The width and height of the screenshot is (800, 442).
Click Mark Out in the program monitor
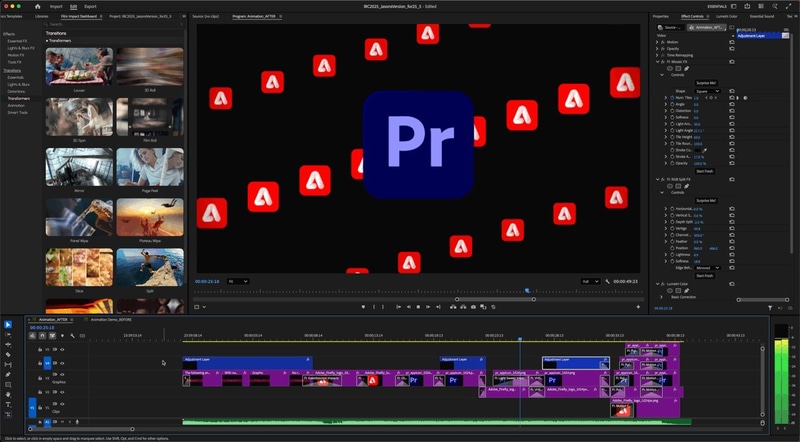[x=383, y=307]
